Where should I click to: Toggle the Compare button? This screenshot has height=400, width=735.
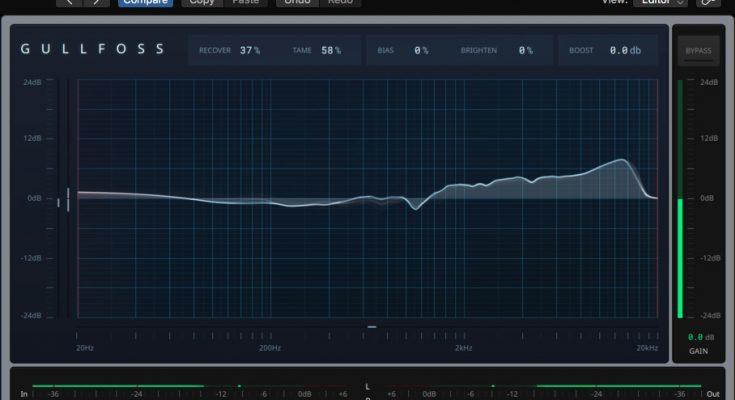coord(145,3)
